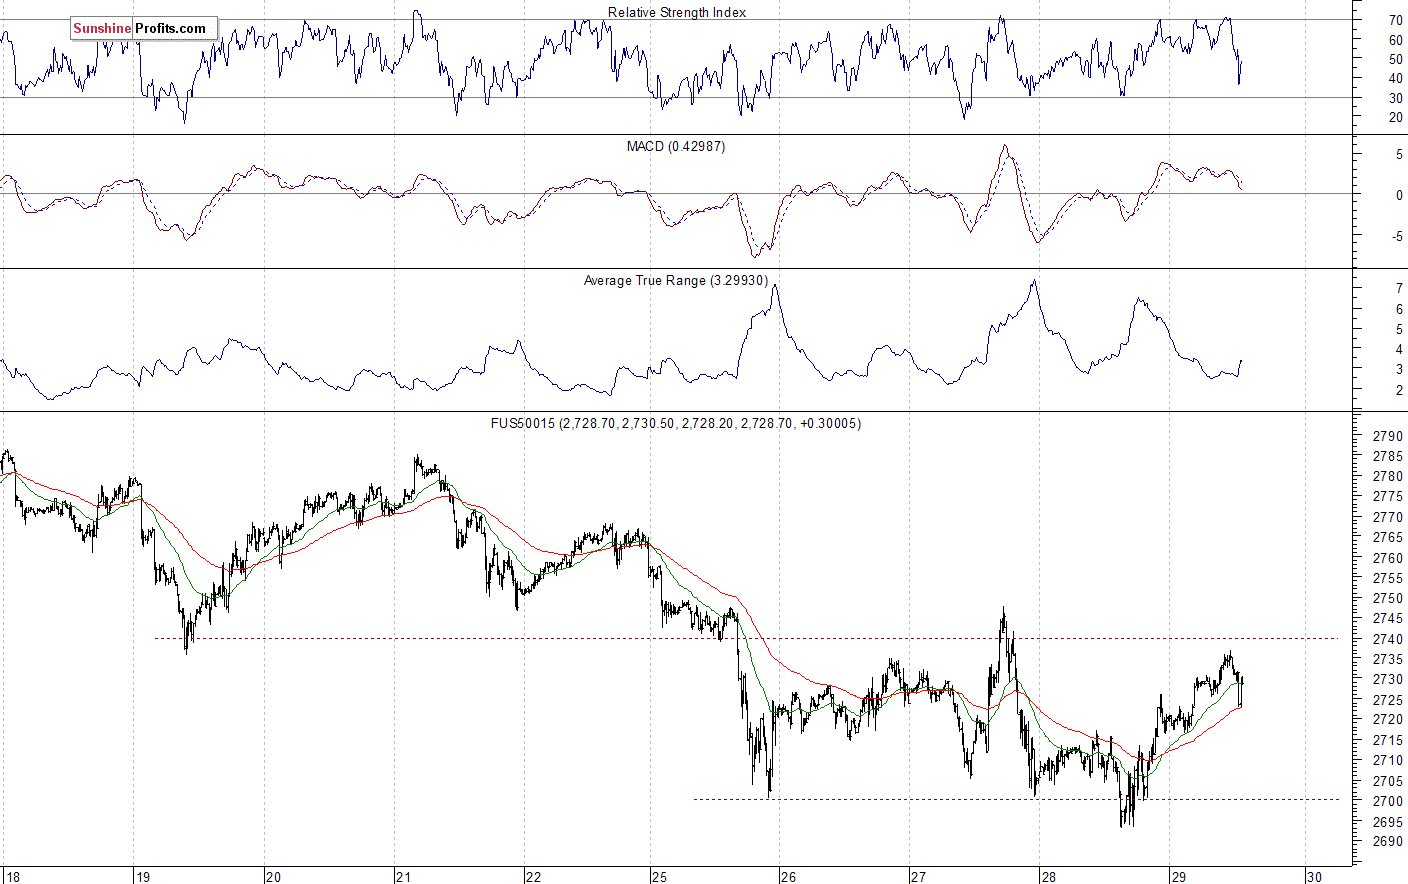Click the RSI 70 axis label
The height and width of the screenshot is (884, 1408).
pyautogui.click(x=1395, y=20)
